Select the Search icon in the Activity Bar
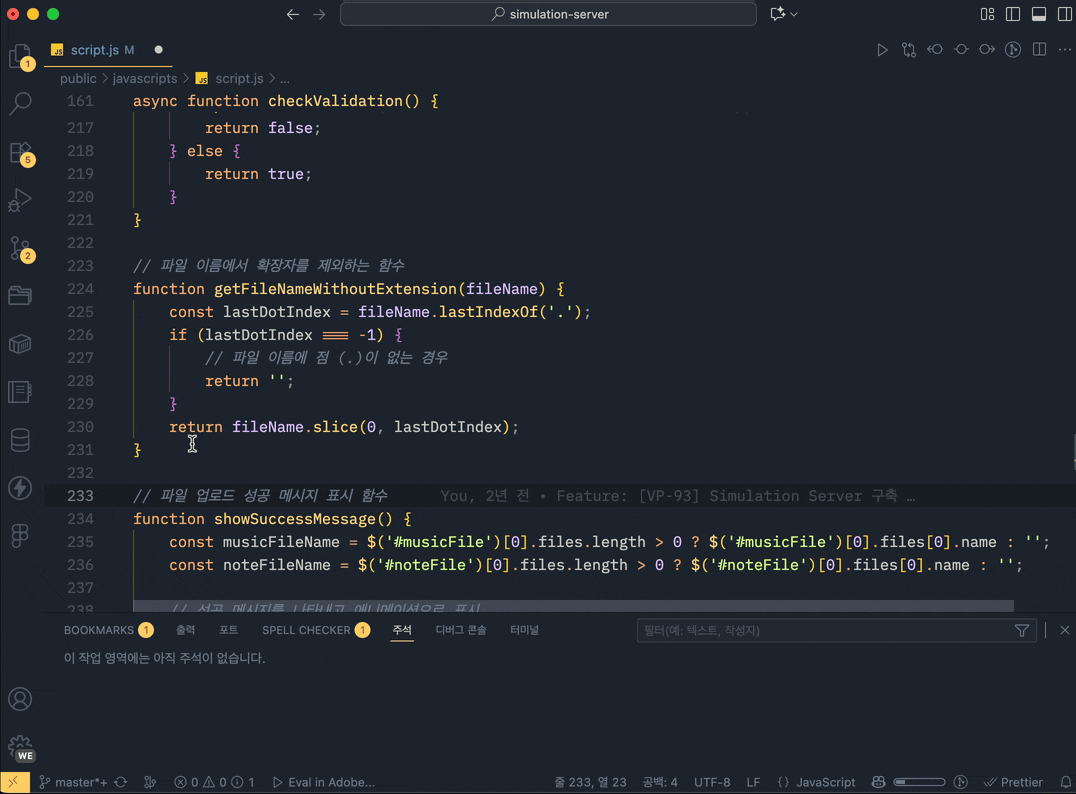This screenshot has height=794, width=1076. (21, 103)
